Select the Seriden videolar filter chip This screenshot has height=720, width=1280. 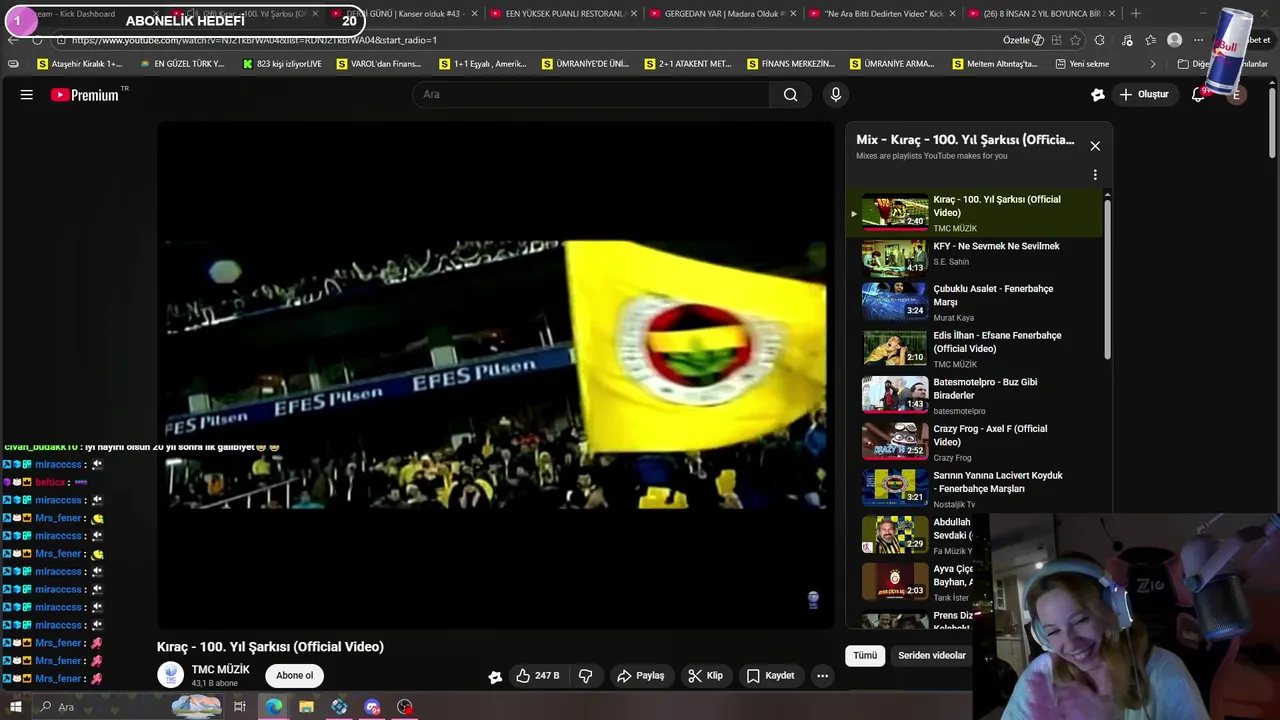click(x=932, y=656)
